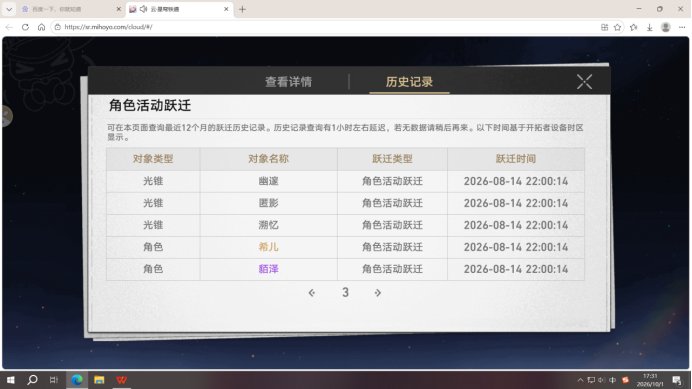Switch to the first Baidu browser tab
The width and height of the screenshot is (692, 389).
pos(66,9)
